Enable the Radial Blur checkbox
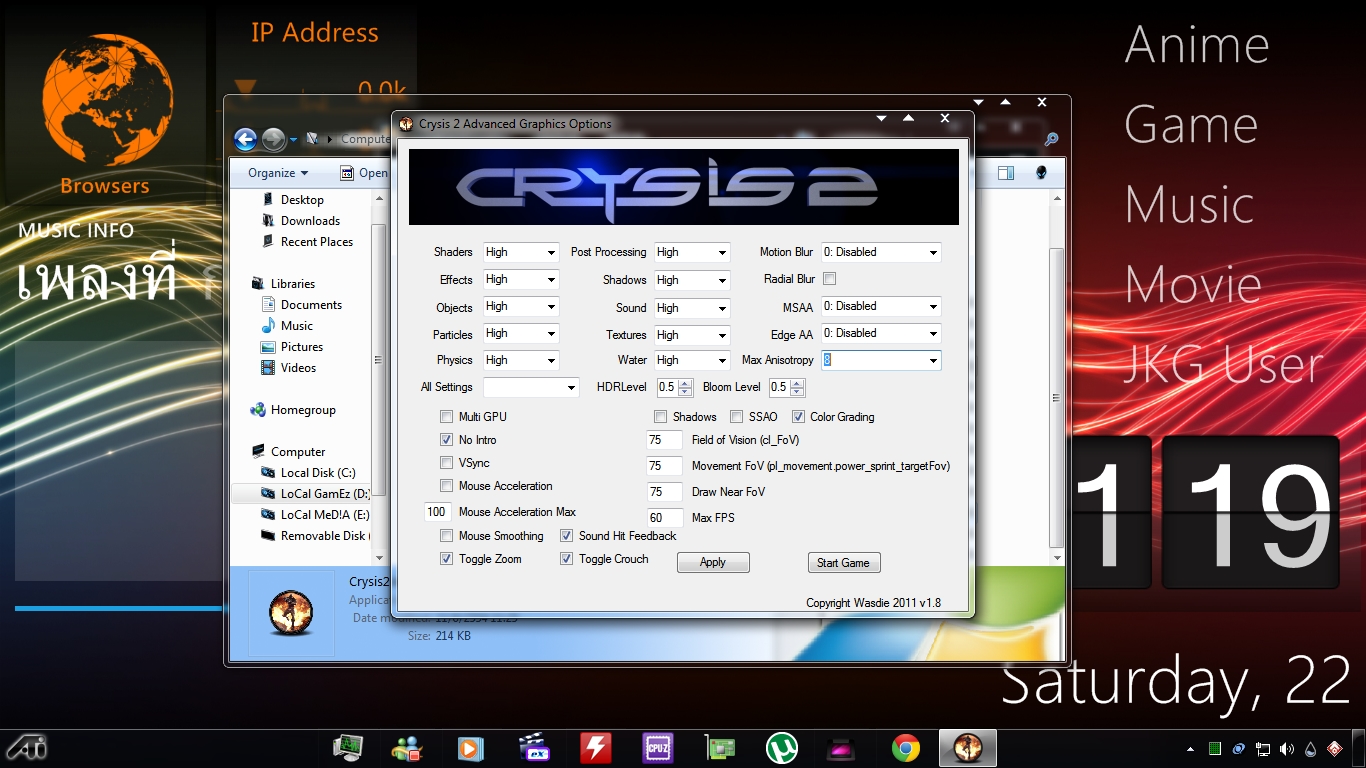The image size is (1366, 768). (x=829, y=279)
